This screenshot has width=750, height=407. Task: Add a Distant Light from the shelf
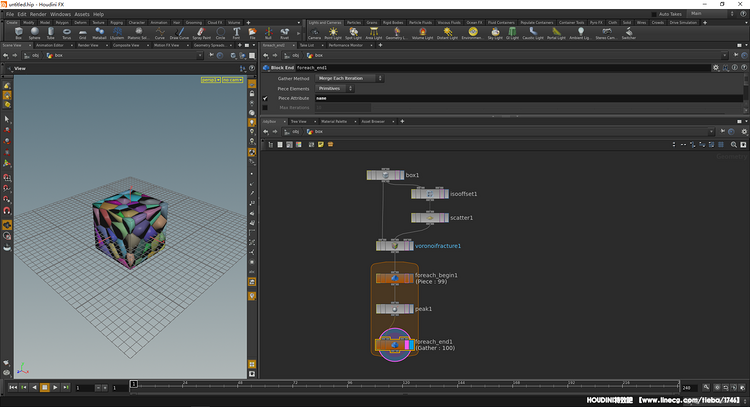447,33
